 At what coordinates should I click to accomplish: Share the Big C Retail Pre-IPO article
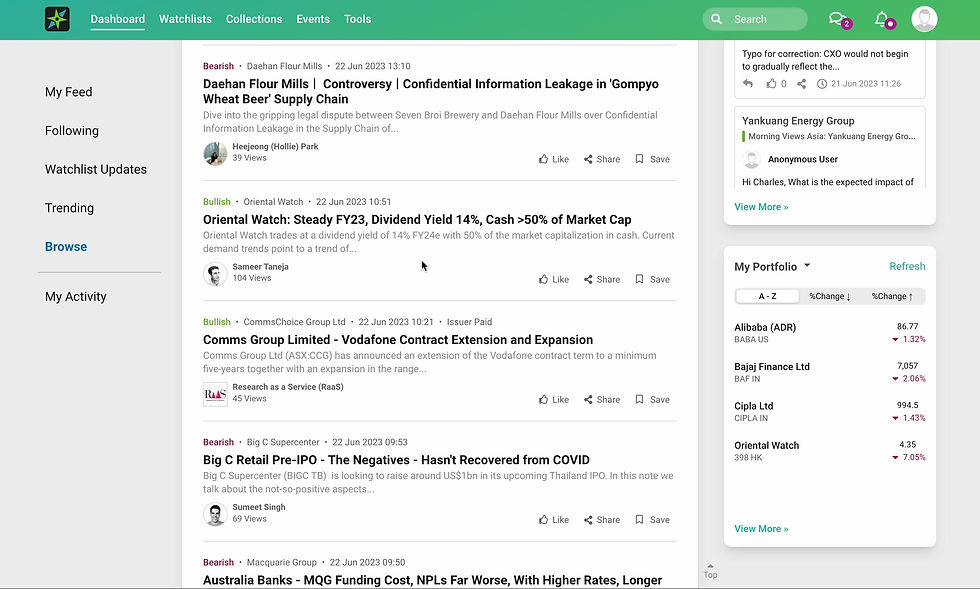pyautogui.click(x=602, y=520)
